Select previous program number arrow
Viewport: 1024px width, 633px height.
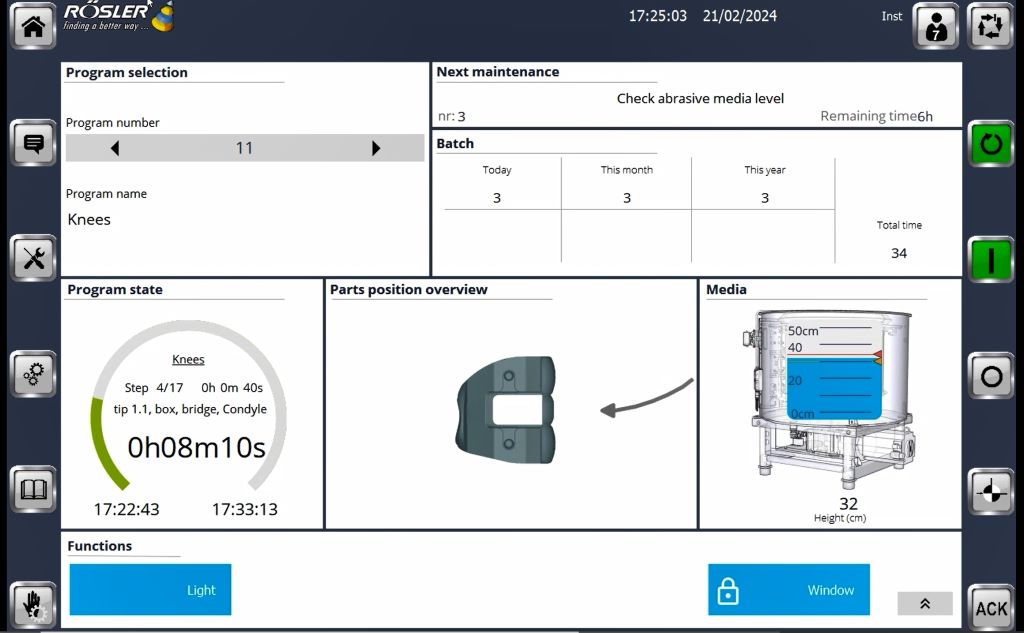coord(115,148)
